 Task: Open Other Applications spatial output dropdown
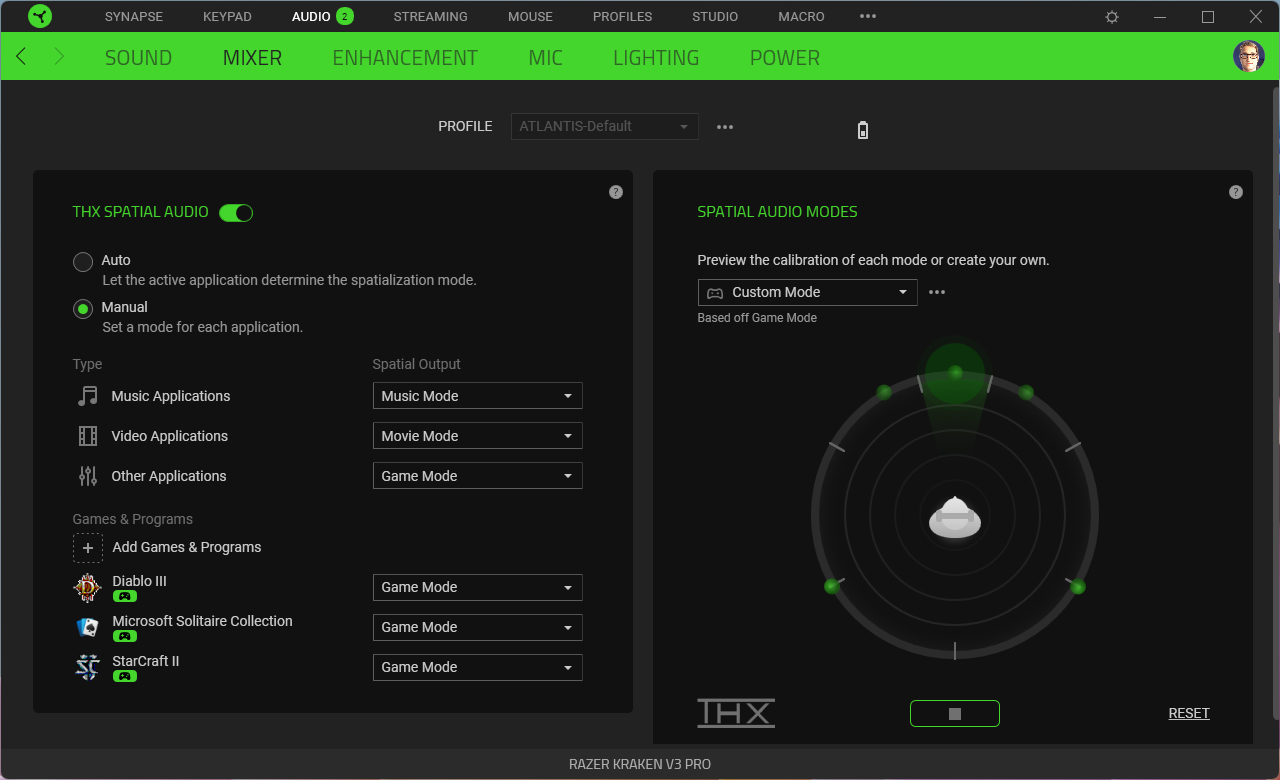pos(477,476)
